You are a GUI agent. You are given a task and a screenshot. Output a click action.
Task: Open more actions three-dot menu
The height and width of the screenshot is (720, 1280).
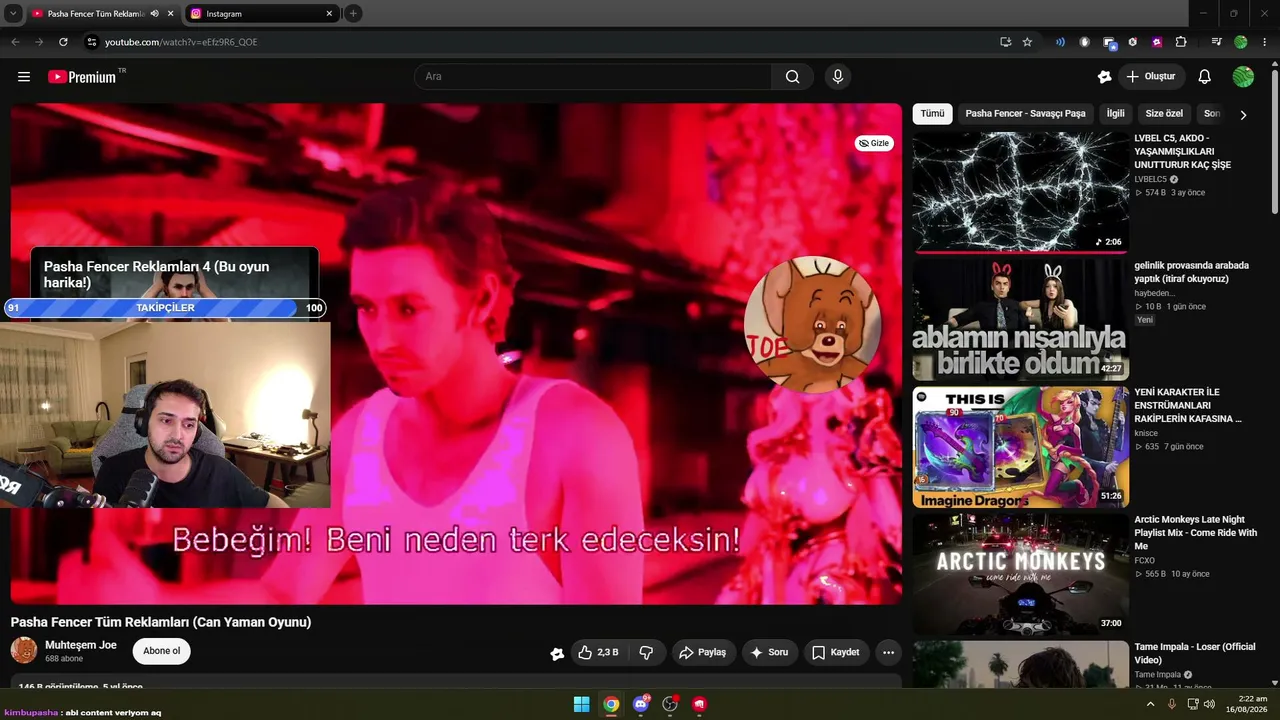click(888, 652)
